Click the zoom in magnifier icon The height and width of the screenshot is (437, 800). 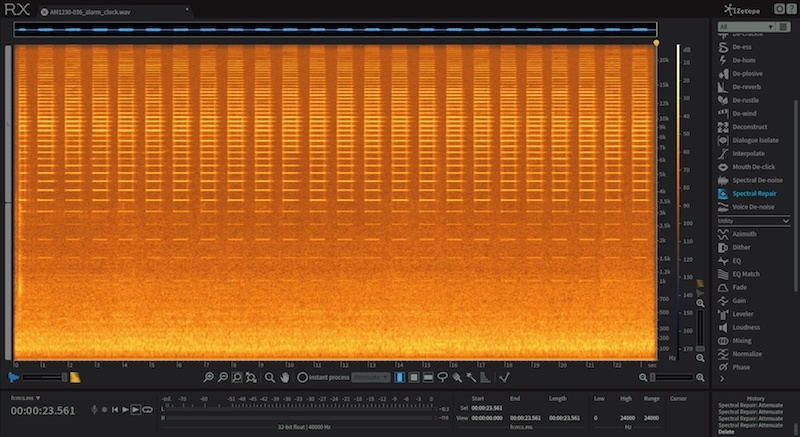click(208, 377)
